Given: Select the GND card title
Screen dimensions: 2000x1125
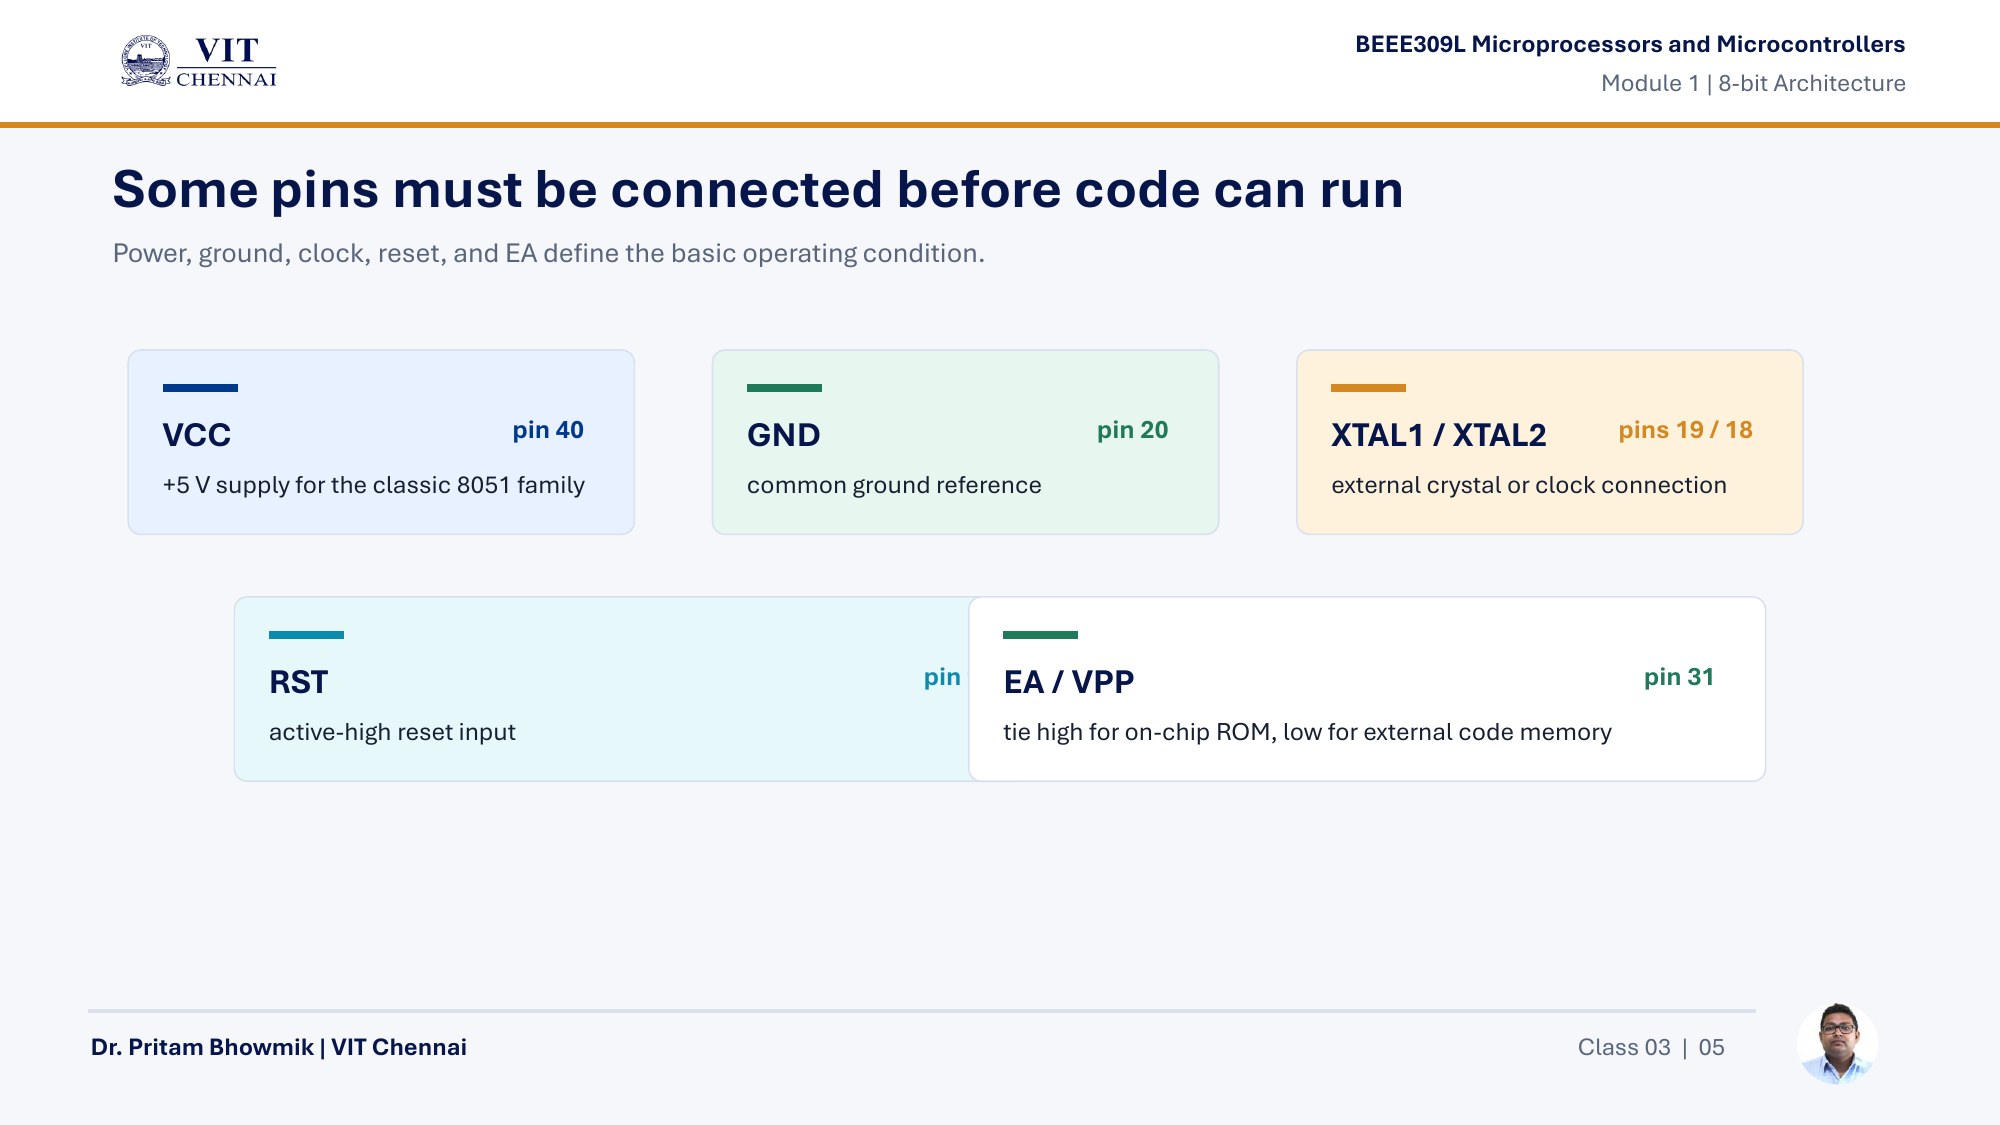Looking at the screenshot, I should pyautogui.click(x=784, y=435).
